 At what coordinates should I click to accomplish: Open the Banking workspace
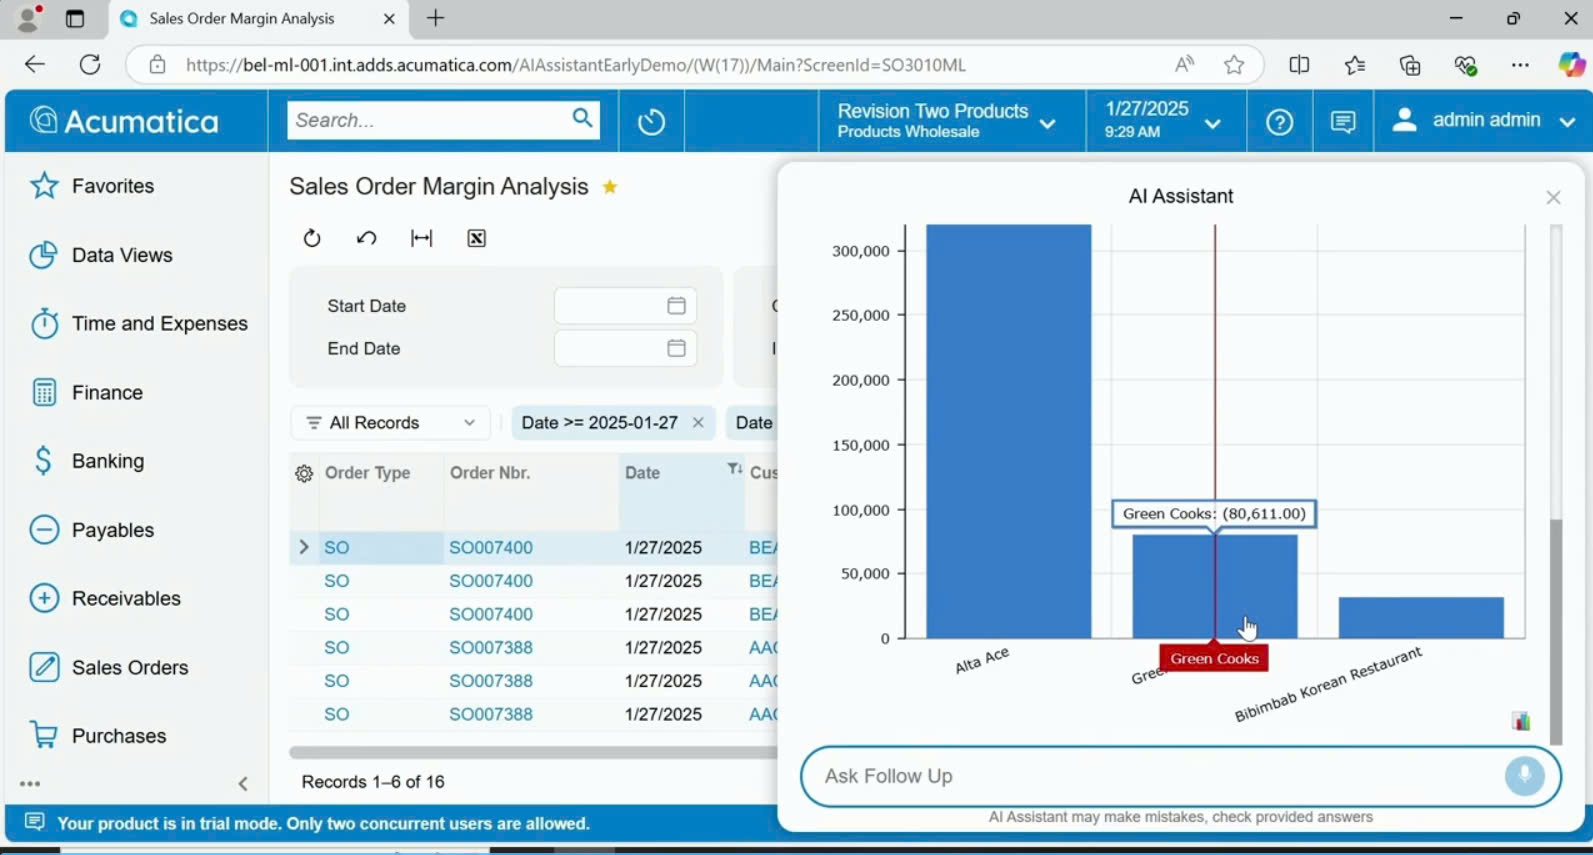[x=87, y=461]
